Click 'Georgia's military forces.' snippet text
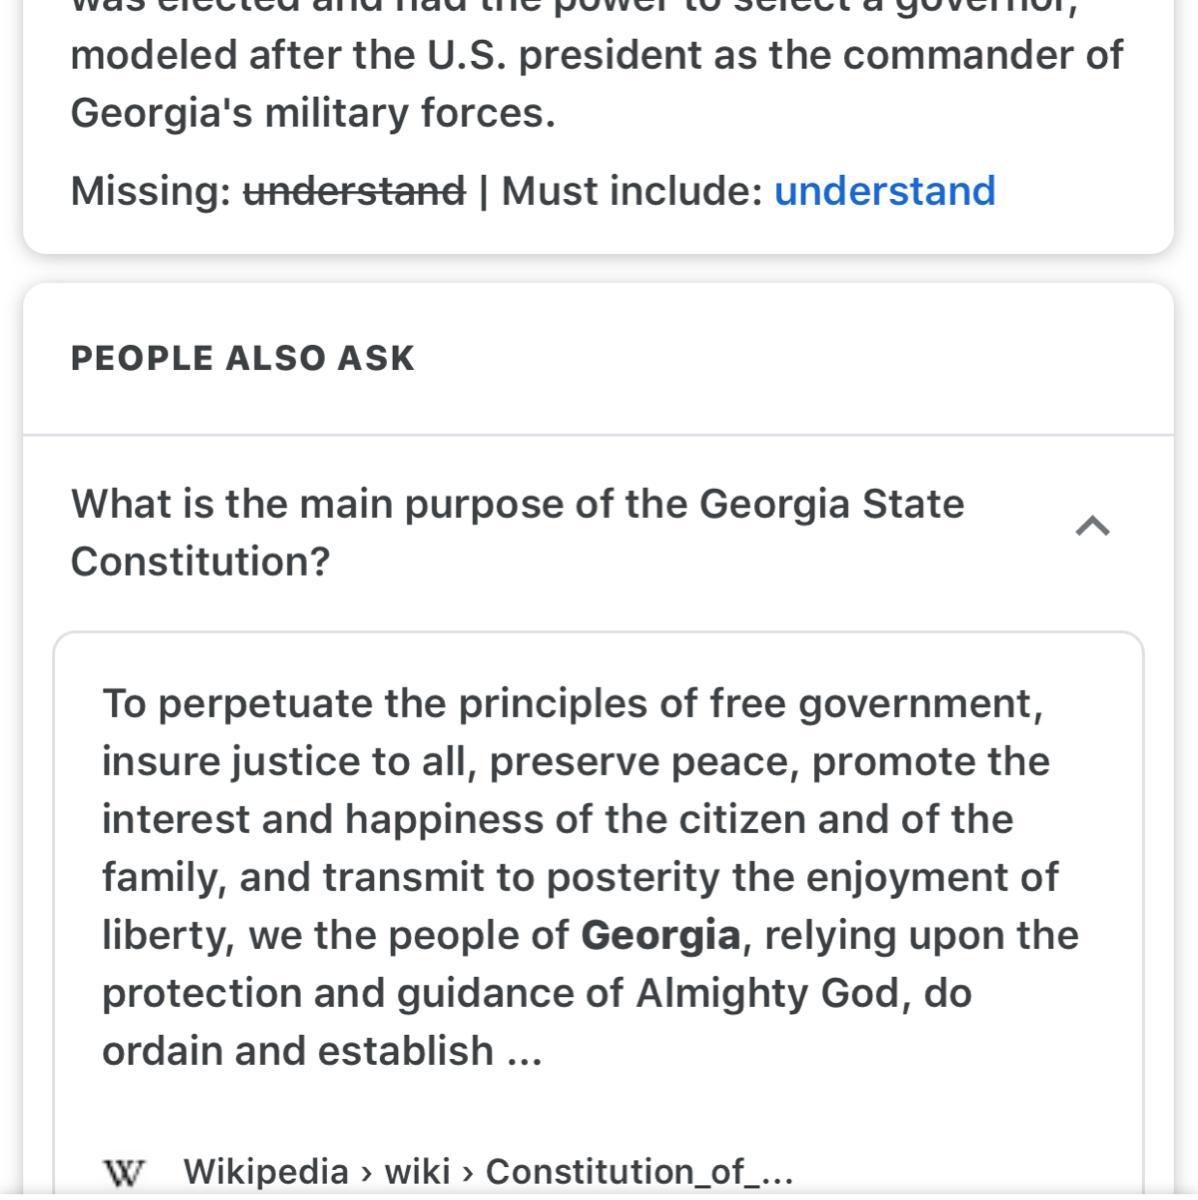The height and width of the screenshot is (1200, 1198). (312, 113)
